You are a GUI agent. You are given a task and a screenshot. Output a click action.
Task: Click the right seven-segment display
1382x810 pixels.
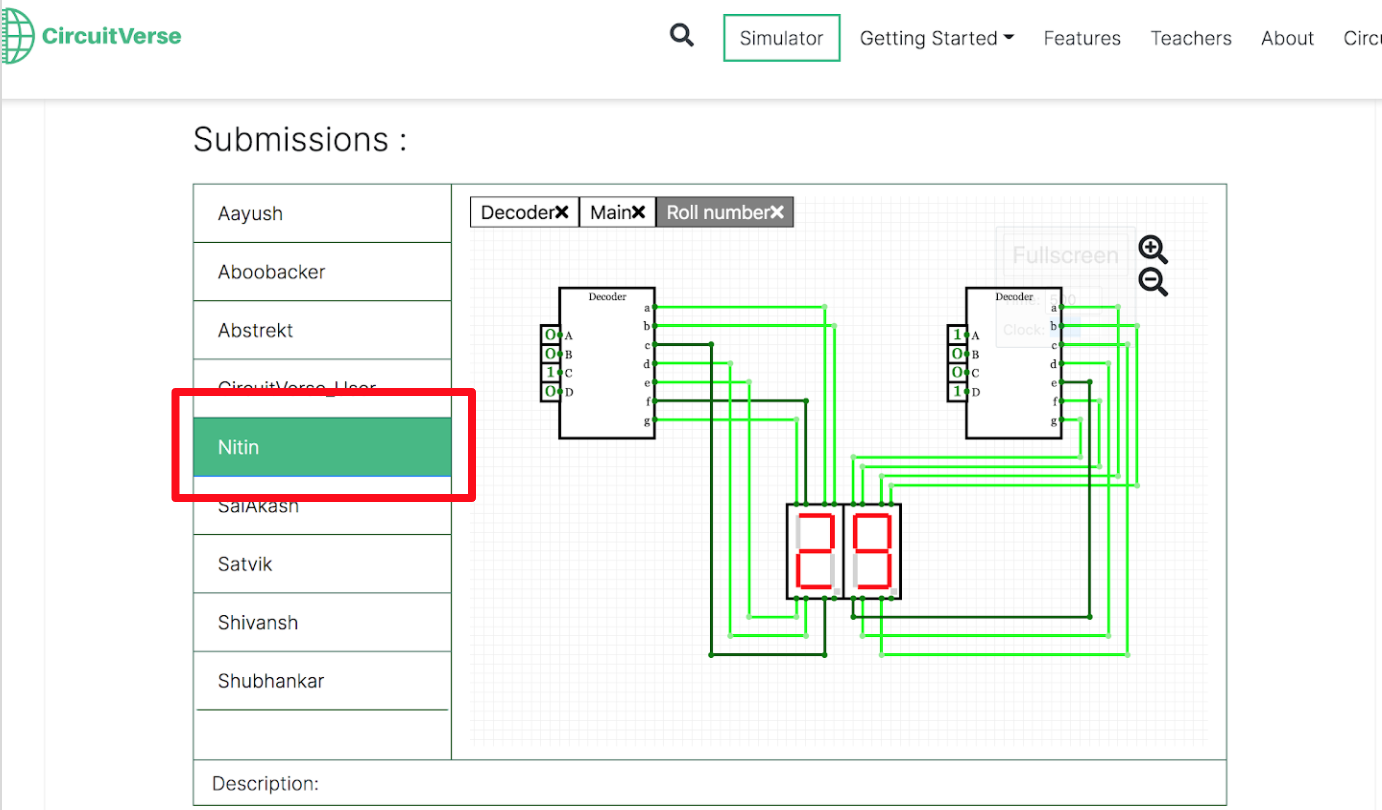pos(872,551)
